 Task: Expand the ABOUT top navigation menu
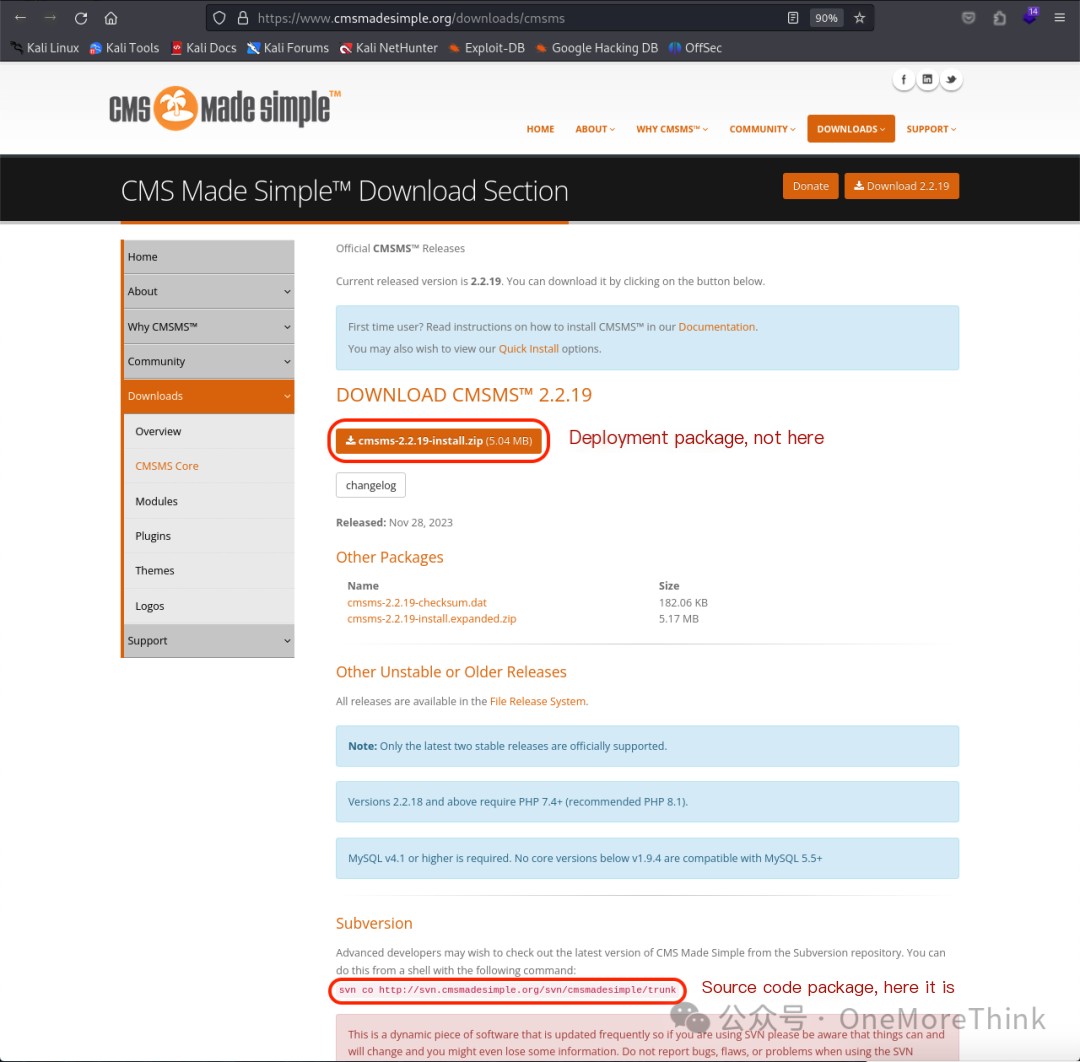(x=595, y=129)
